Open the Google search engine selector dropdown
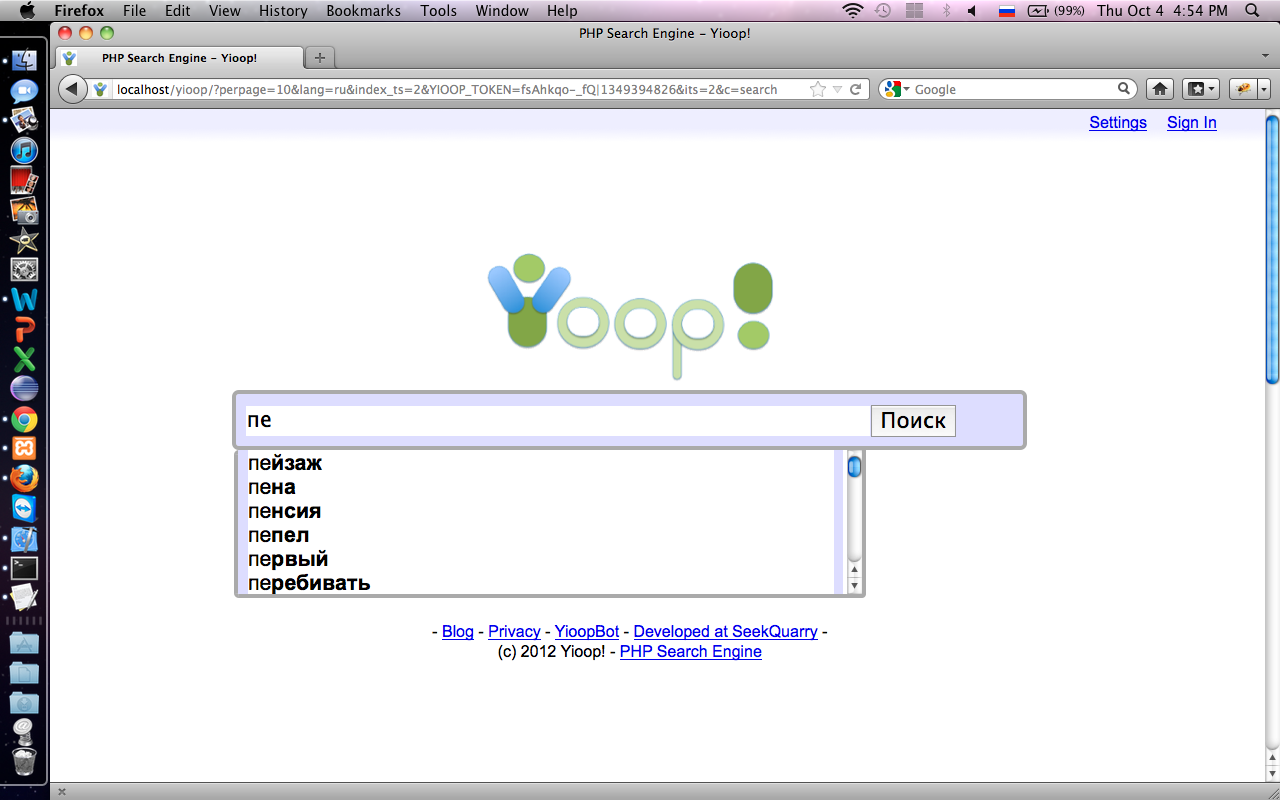 897,89
